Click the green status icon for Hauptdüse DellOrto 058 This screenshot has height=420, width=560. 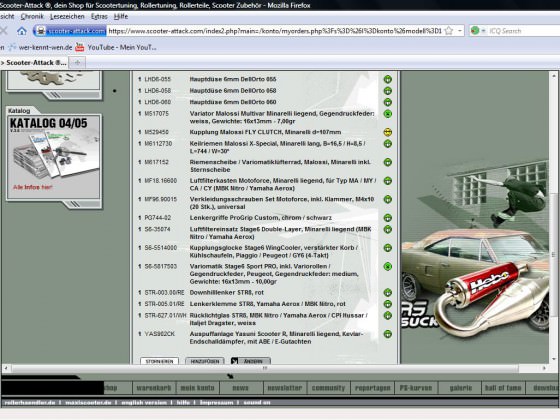point(388,91)
